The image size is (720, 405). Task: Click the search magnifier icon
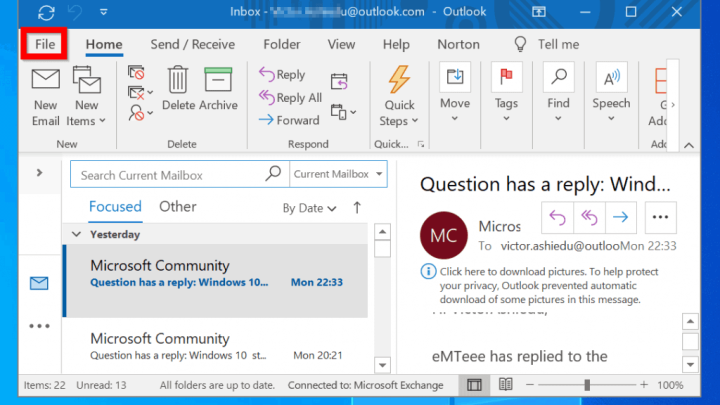(x=274, y=174)
